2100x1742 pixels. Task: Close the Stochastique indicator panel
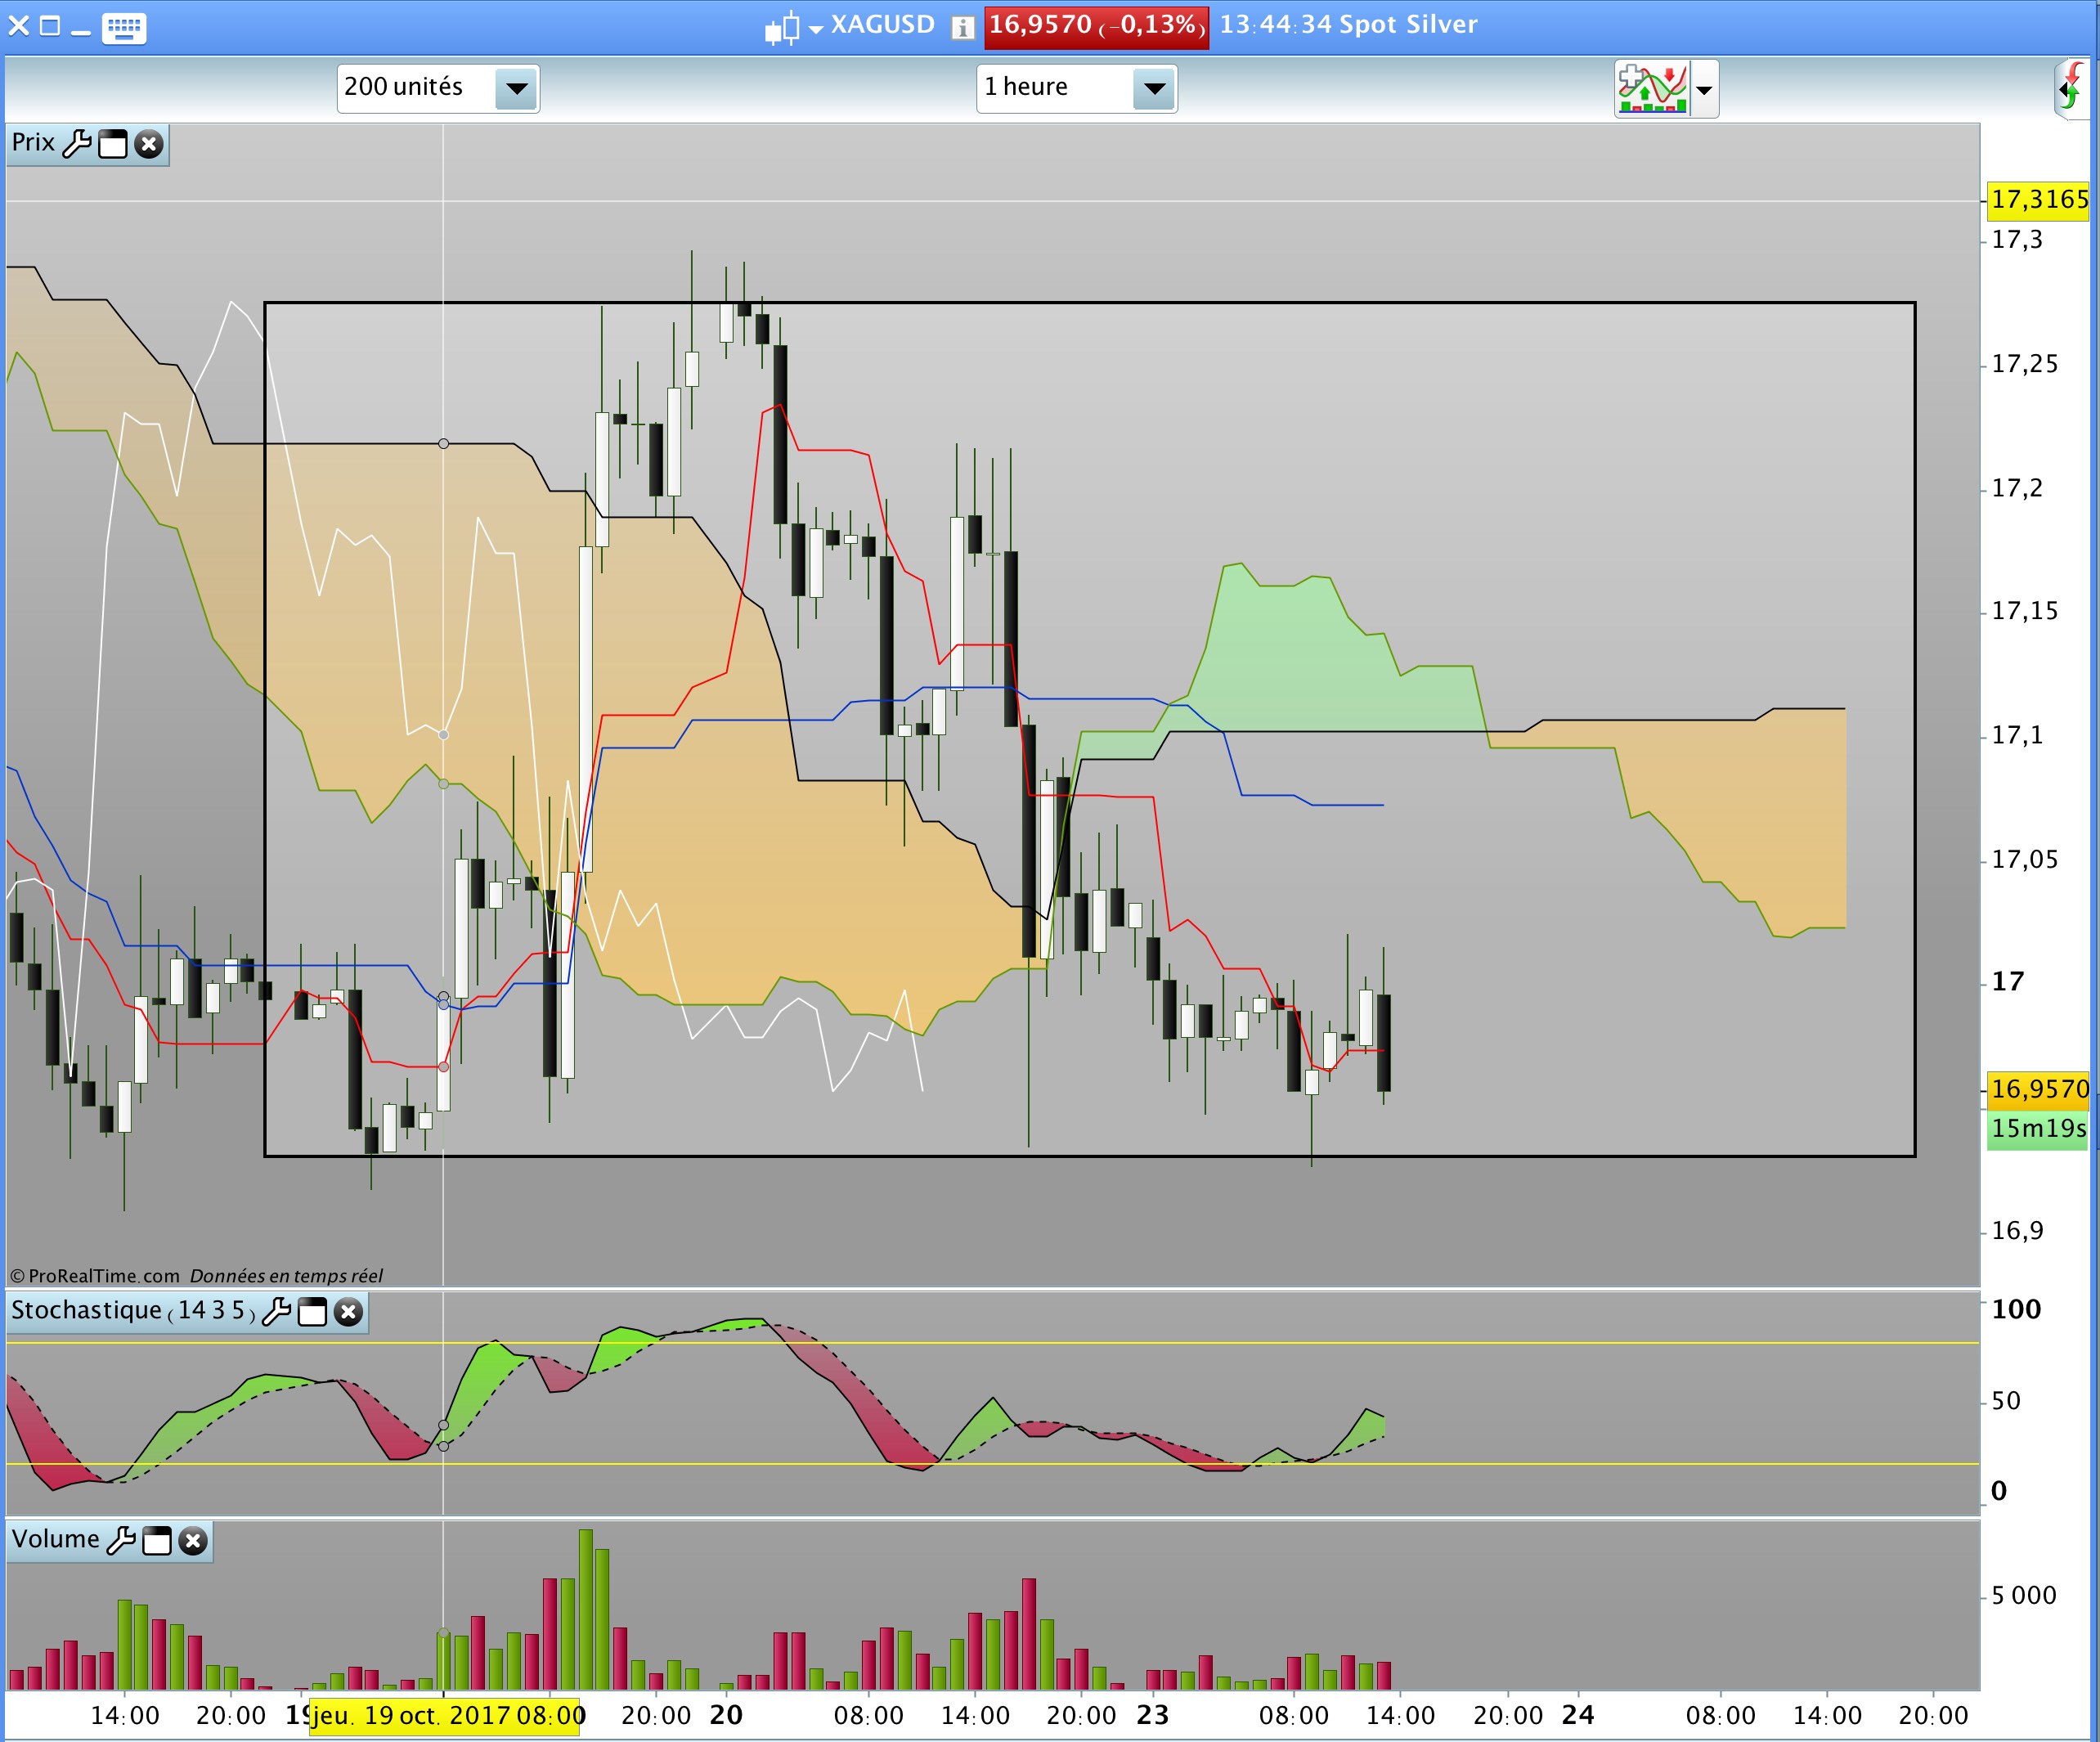click(x=348, y=1312)
